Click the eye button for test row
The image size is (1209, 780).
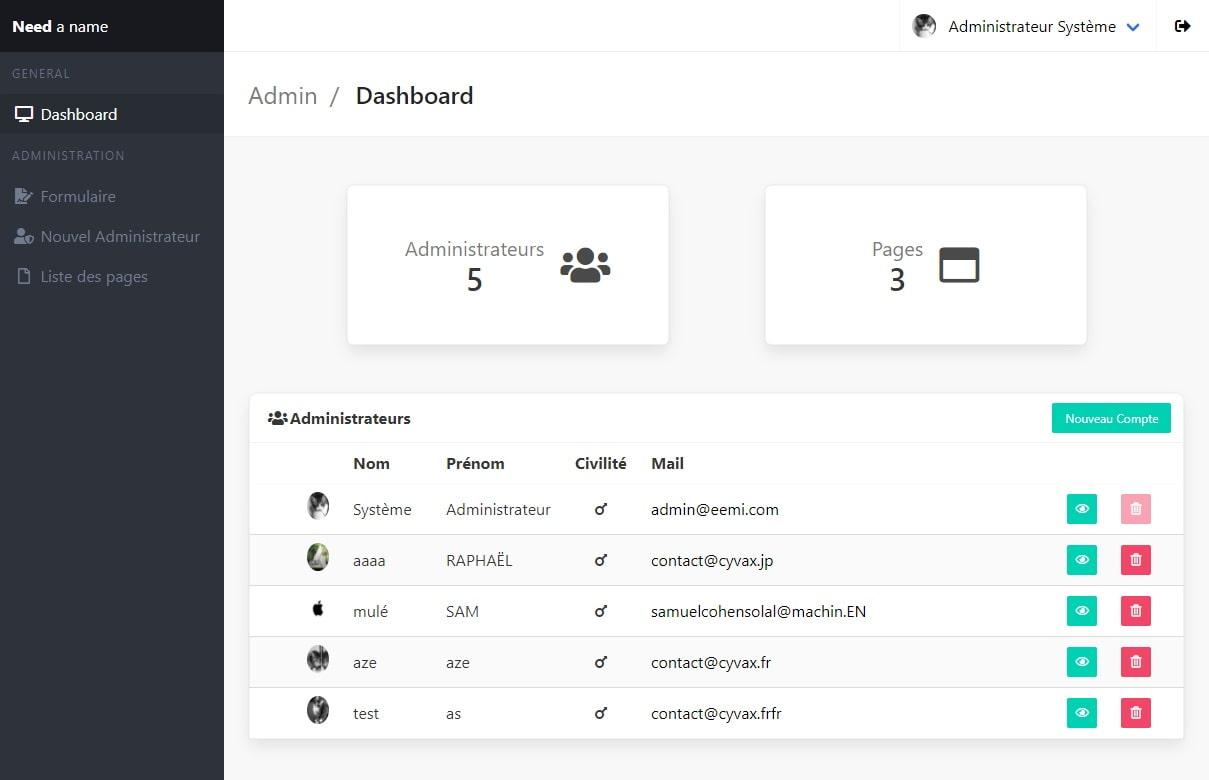1081,713
